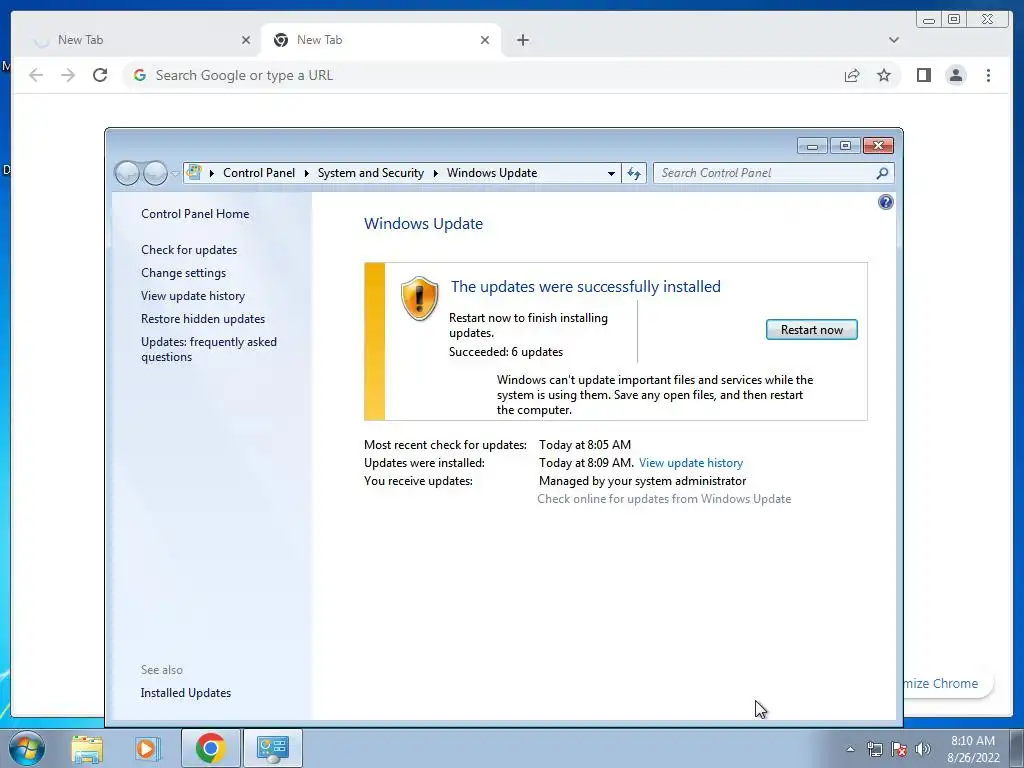The image size is (1024, 768).
Task: Click Control Panel breadcrumb
Action: pyautogui.click(x=259, y=173)
